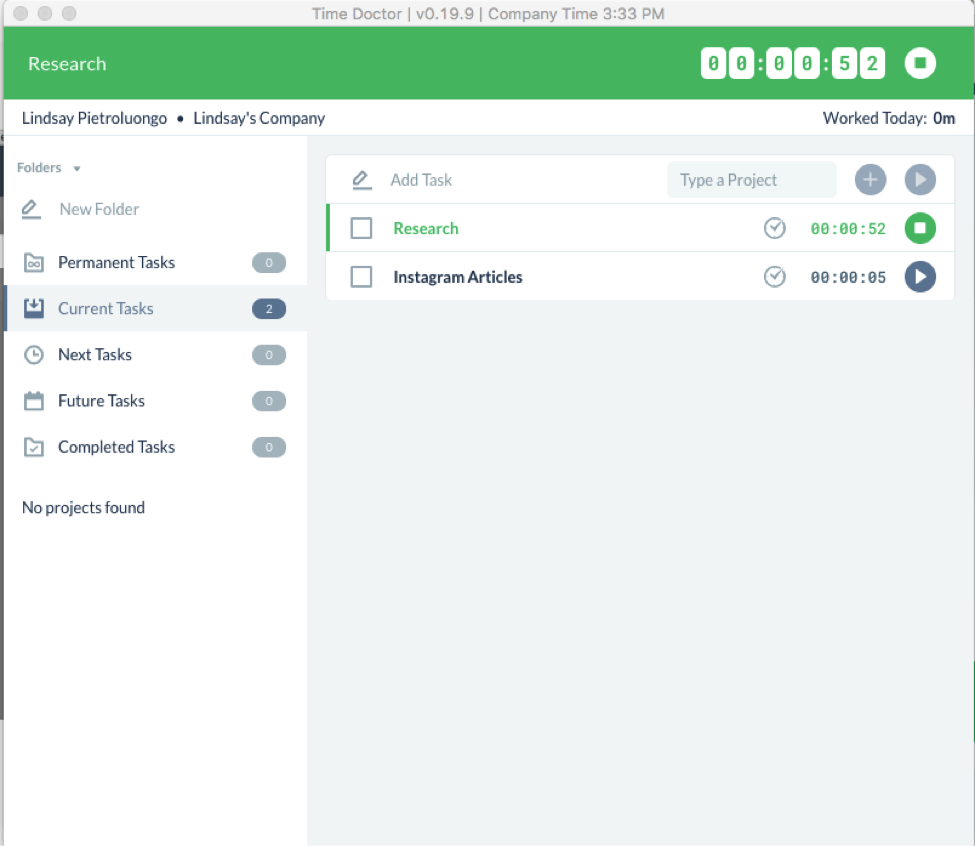975x846 pixels.
Task: Close the Time Doctor window
Action: point(21,13)
